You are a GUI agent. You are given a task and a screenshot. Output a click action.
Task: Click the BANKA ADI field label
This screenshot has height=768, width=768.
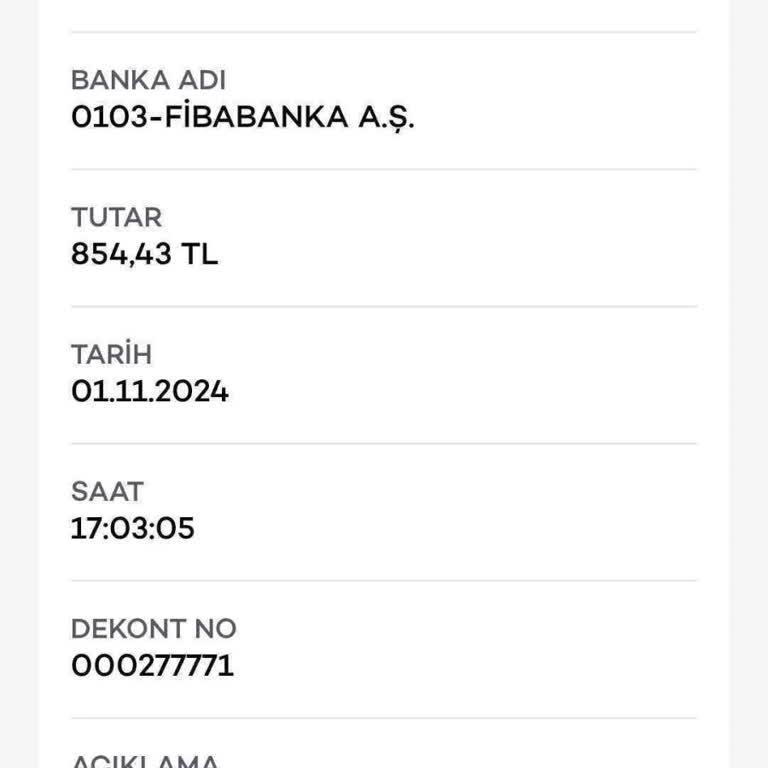coord(148,81)
